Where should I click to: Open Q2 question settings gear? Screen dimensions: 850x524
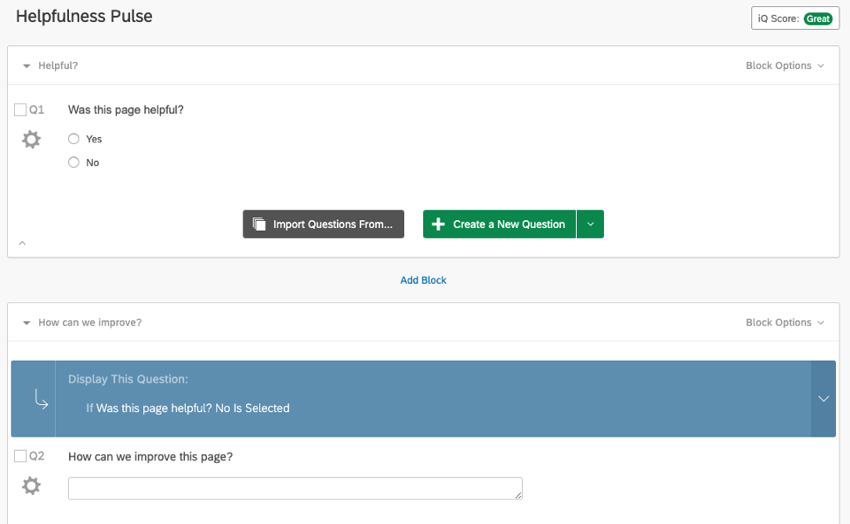(31, 486)
